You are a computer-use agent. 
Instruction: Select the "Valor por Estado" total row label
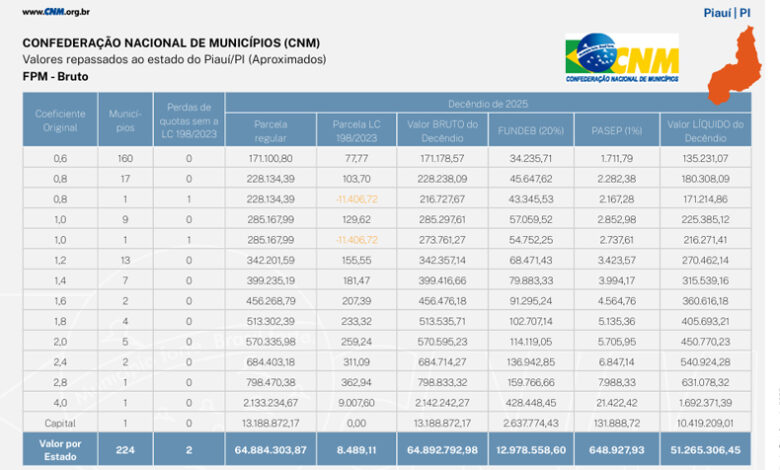tap(60, 450)
